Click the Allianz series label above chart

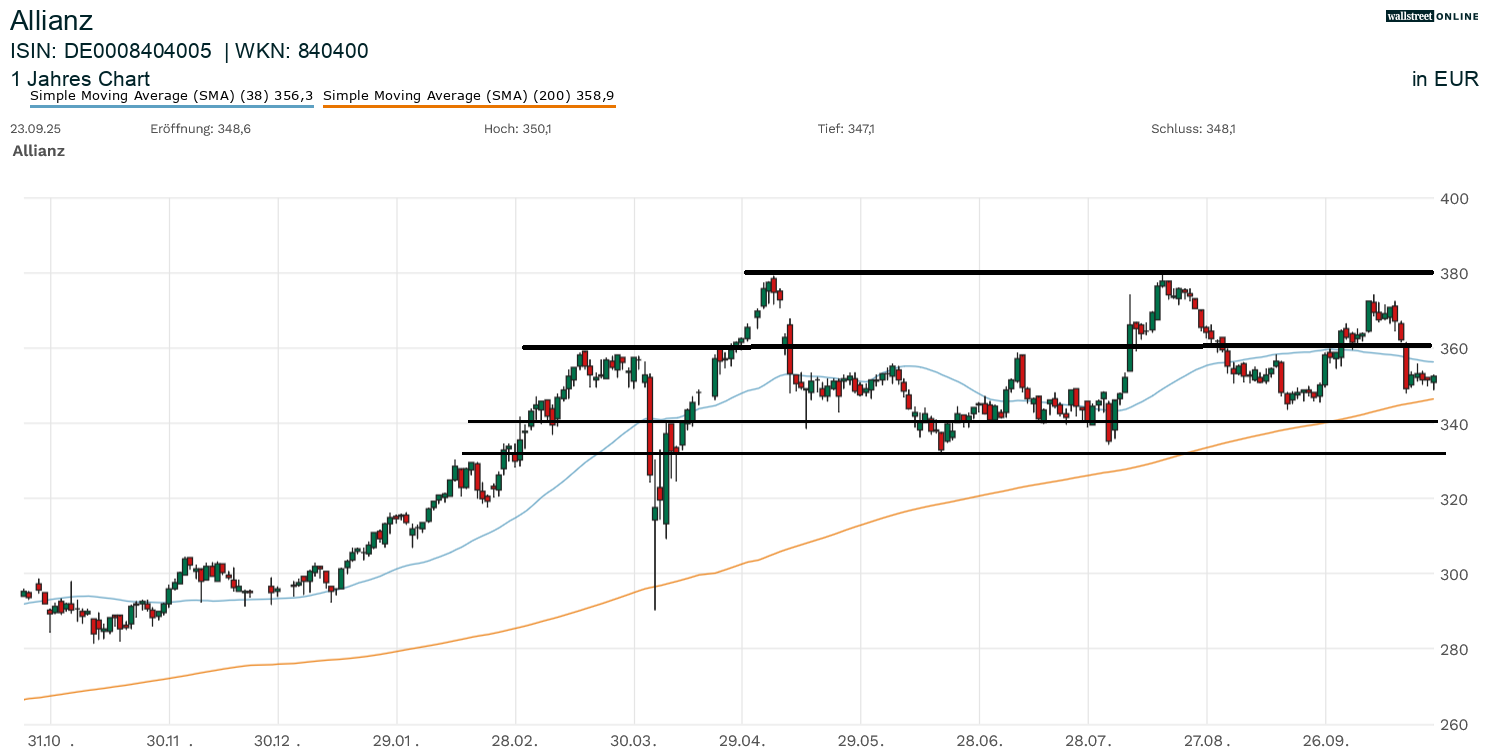pos(38,151)
